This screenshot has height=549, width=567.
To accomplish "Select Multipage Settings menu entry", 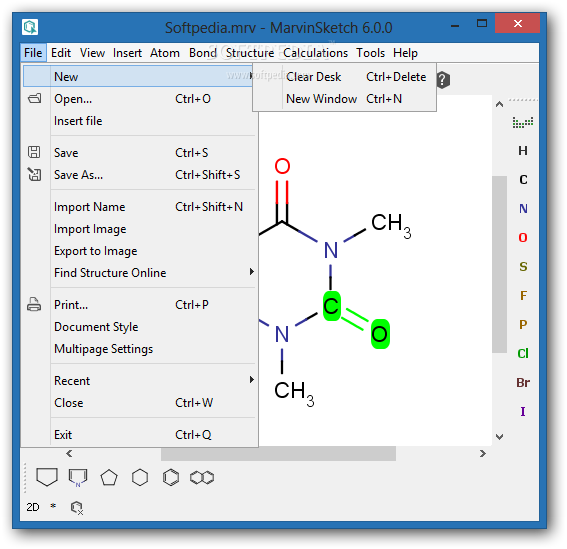I will [x=139, y=349].
